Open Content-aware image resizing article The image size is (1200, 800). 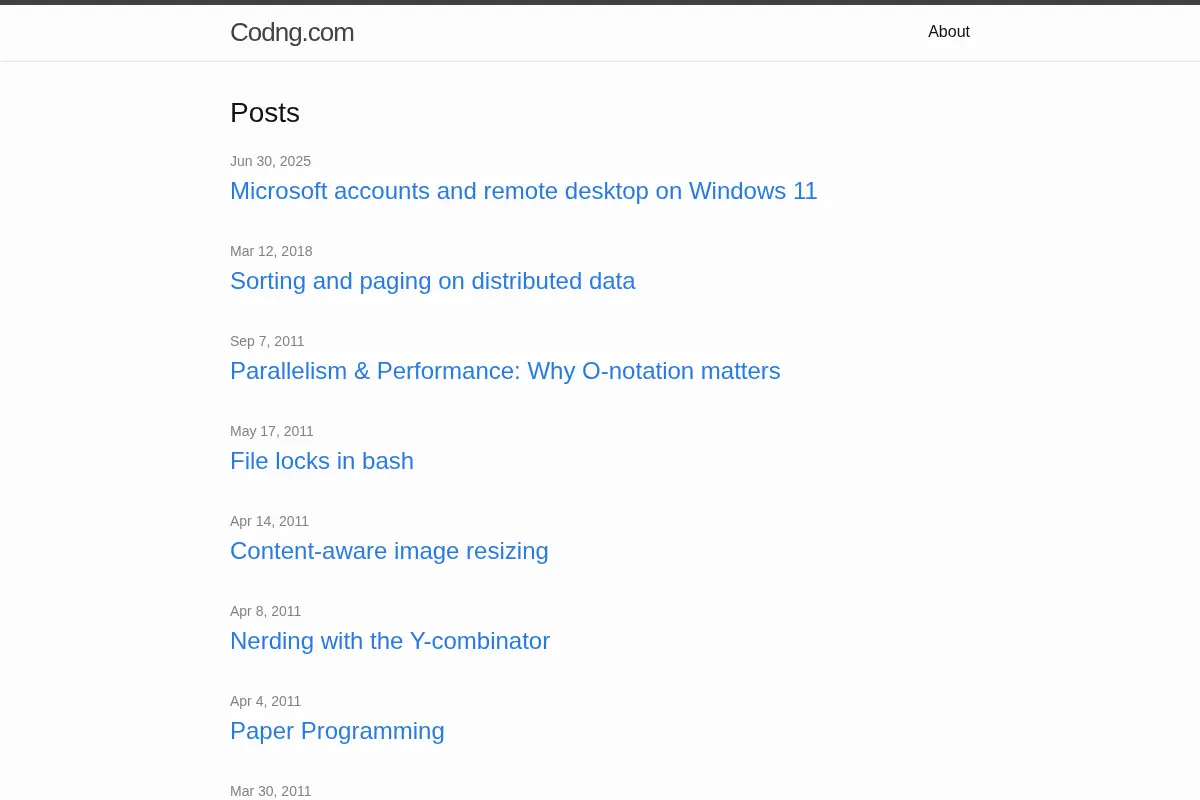coord(389,551)
